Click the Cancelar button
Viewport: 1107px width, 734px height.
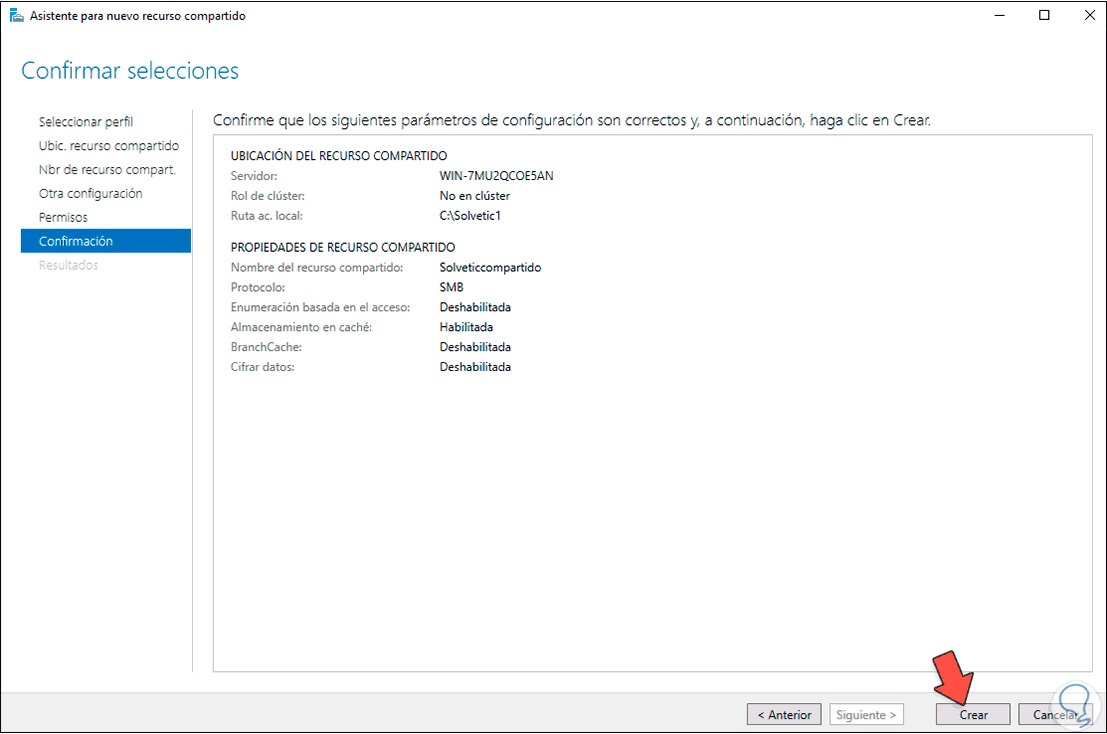point(1057,714)
